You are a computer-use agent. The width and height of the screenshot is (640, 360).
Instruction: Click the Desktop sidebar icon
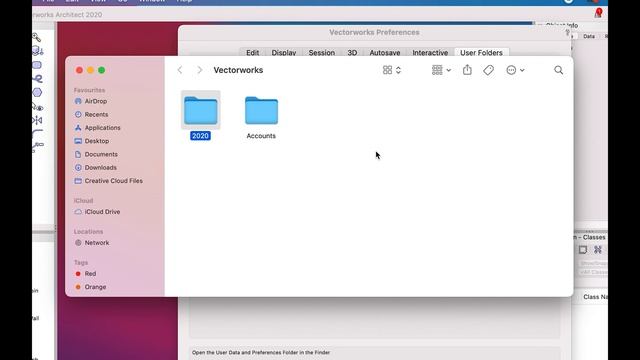(78, 141)
